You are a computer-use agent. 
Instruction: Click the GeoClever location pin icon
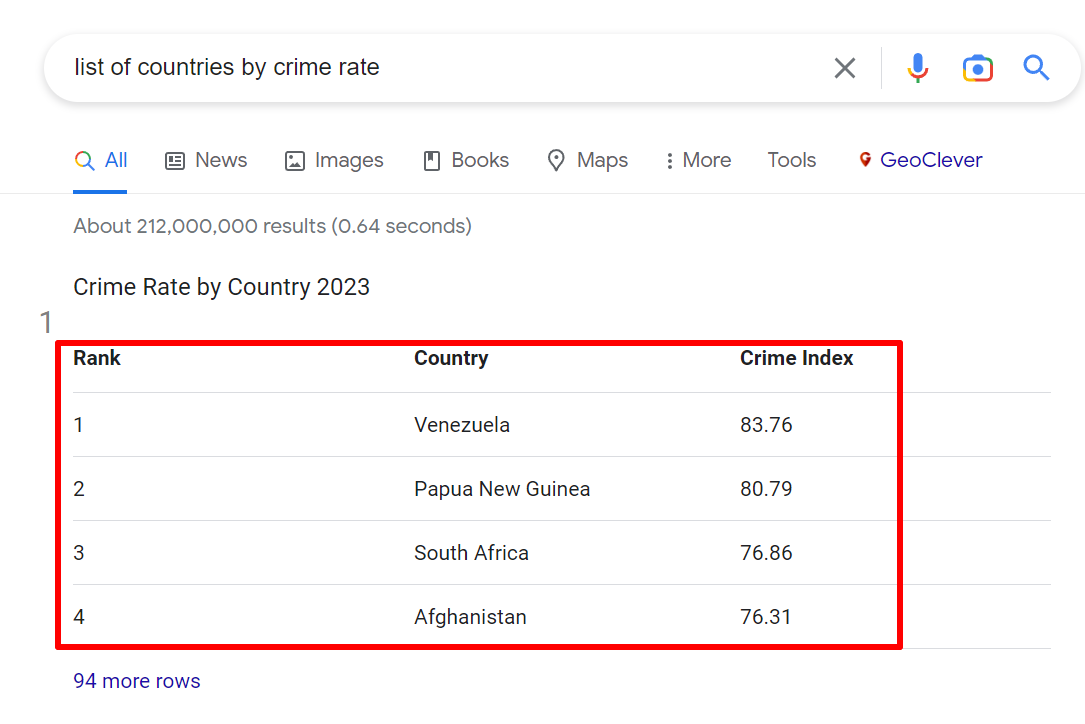point(865,160)
